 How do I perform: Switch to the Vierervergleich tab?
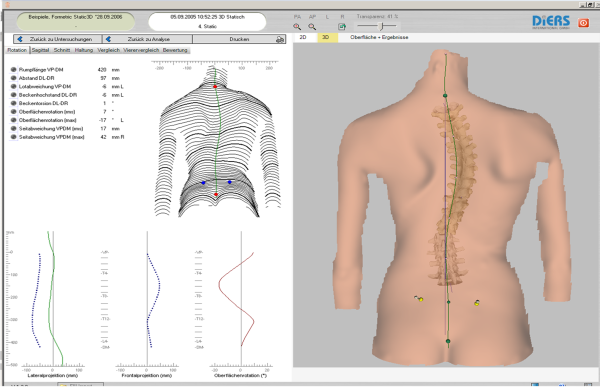click(x=141, y=50)
